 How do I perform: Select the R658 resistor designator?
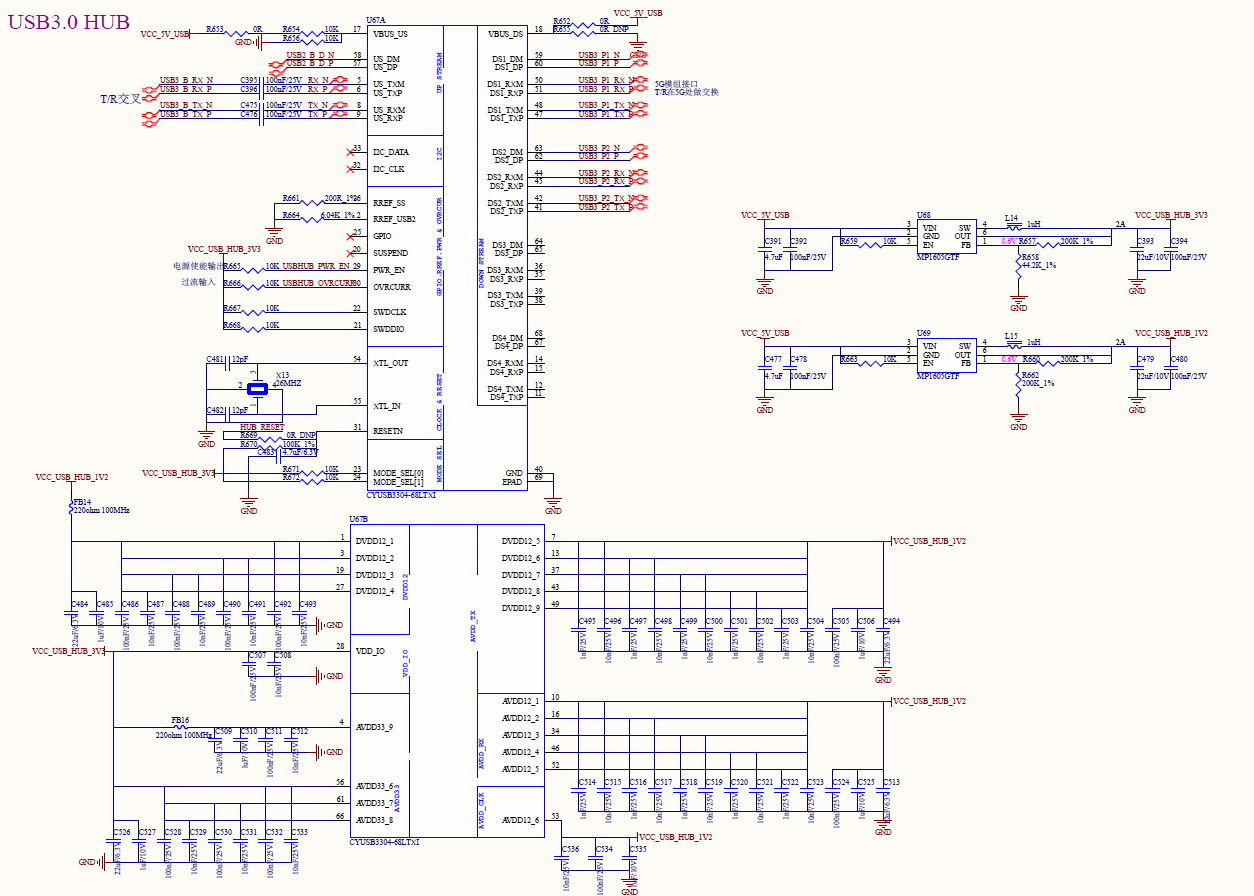(1030, 257)
